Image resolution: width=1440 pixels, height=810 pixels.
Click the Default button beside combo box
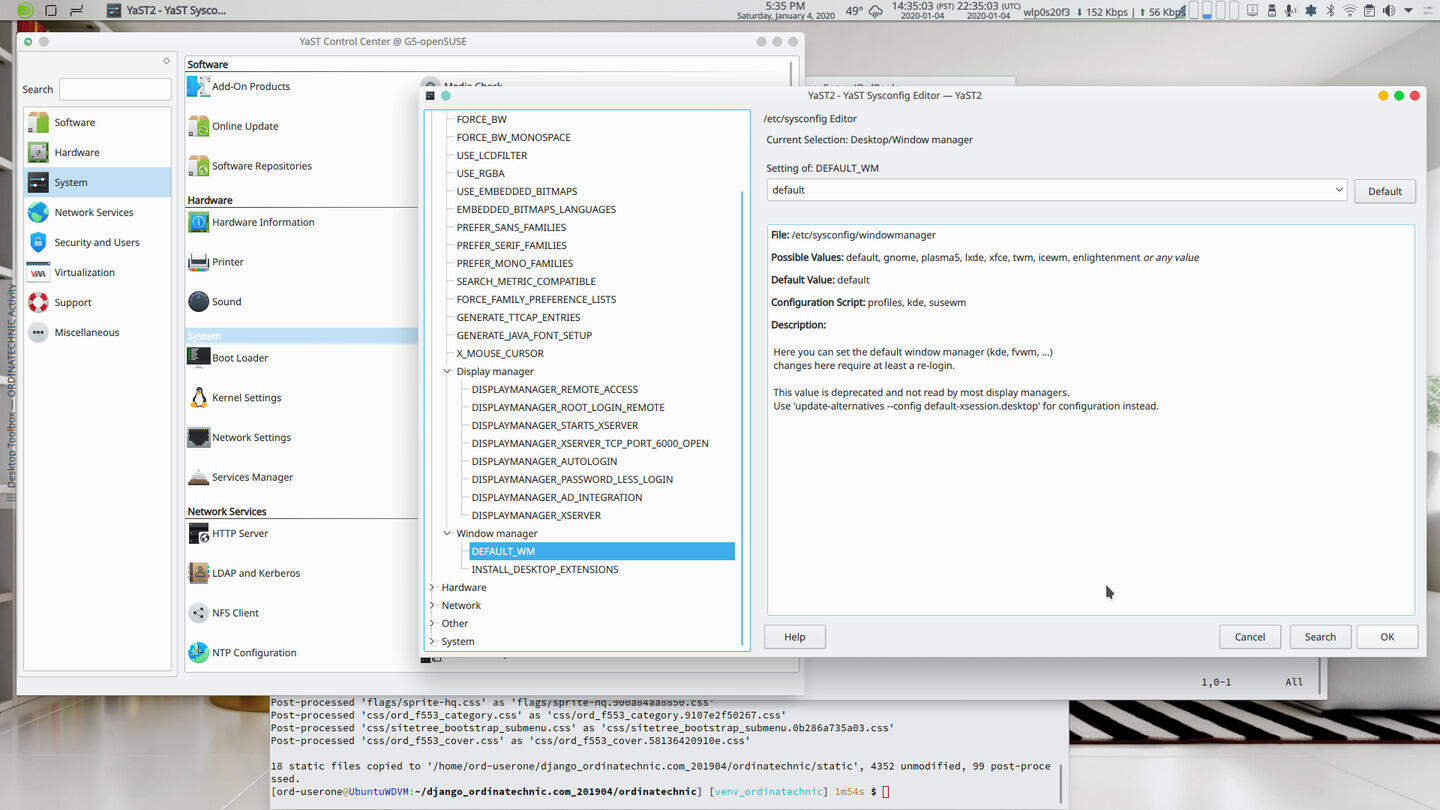pyautogui.click(x=1385, y=191)
